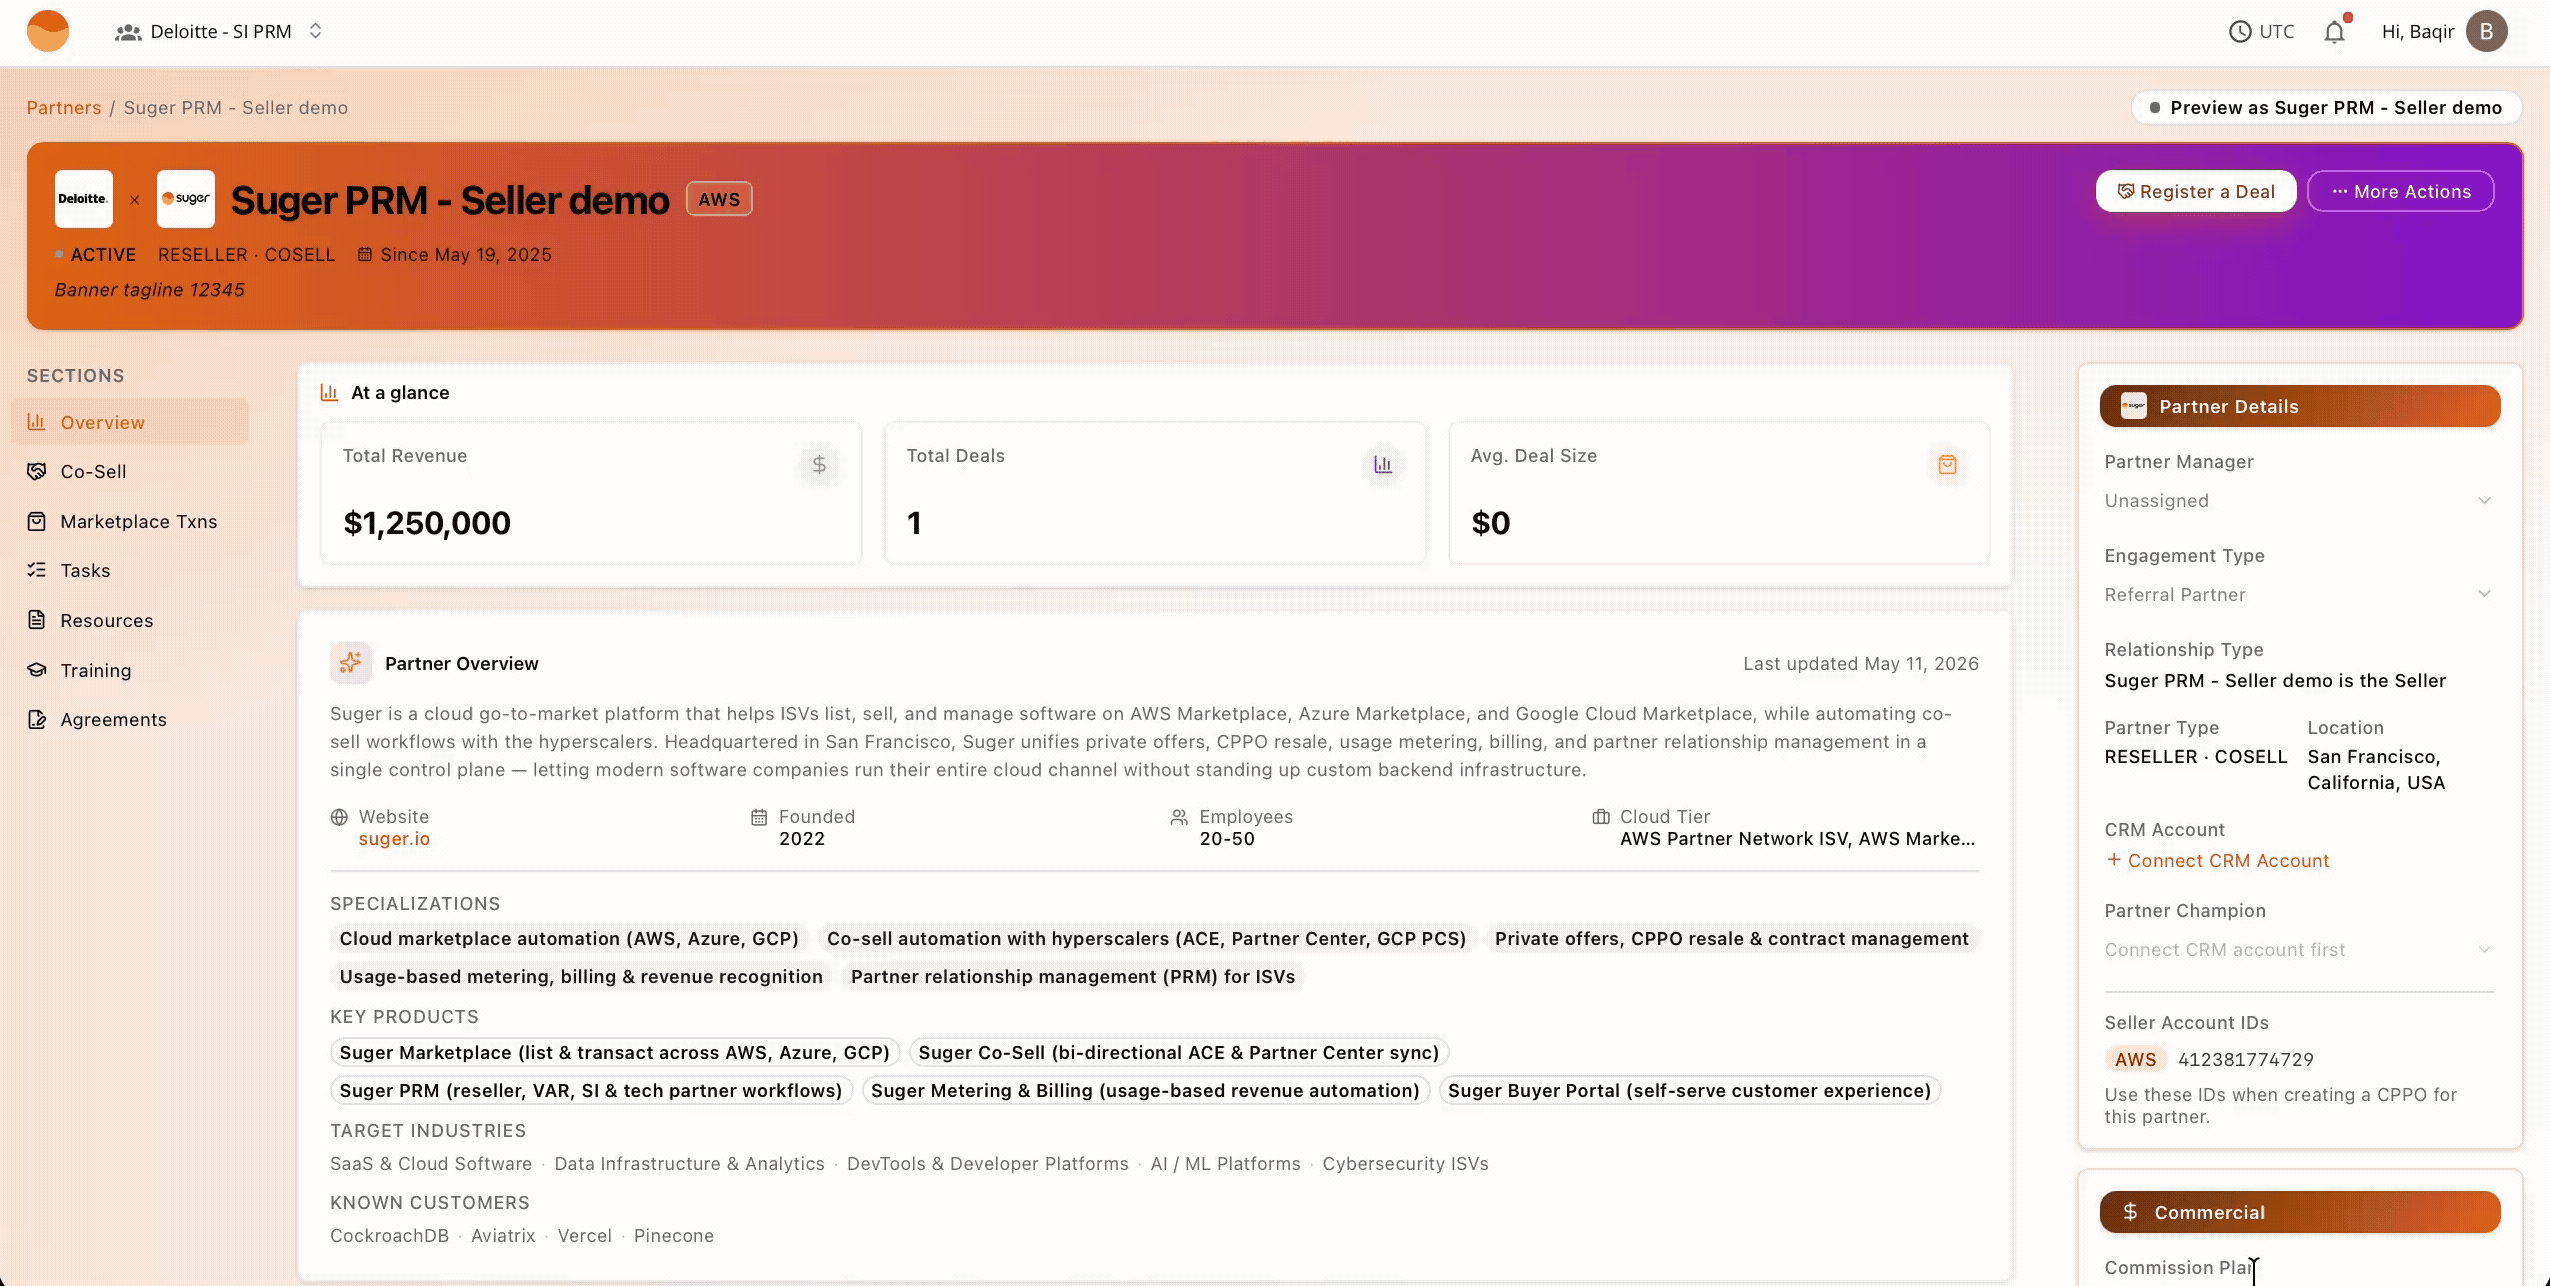2550x1286 pixels.
Task: Click the calendar icon beside Since May 19
Action: 365,255
